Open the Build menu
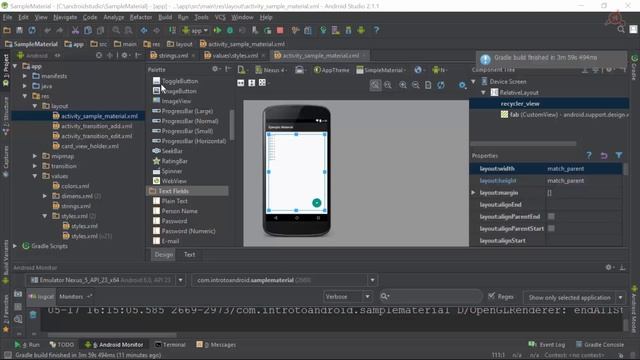This screenshot has width=640, height=360. 165,17
